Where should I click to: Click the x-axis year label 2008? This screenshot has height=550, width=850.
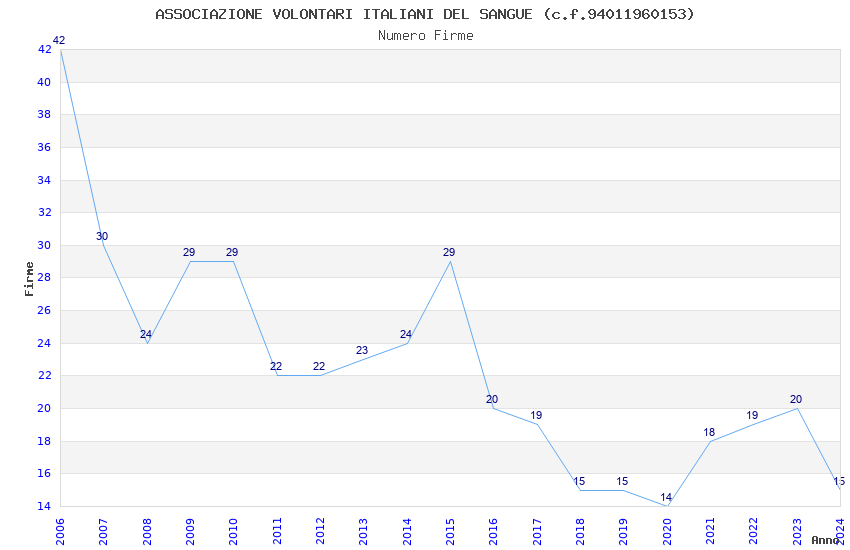[x=146, y=531]
